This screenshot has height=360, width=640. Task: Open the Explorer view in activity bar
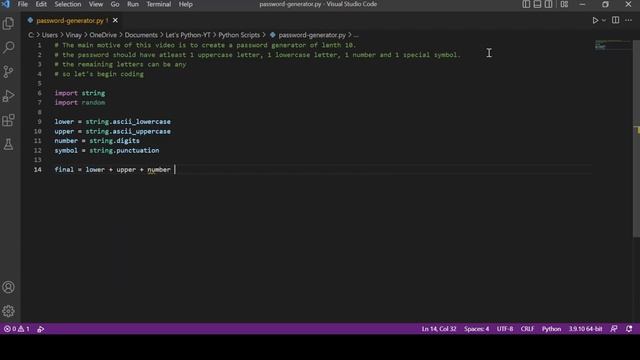tap(9, 23)
